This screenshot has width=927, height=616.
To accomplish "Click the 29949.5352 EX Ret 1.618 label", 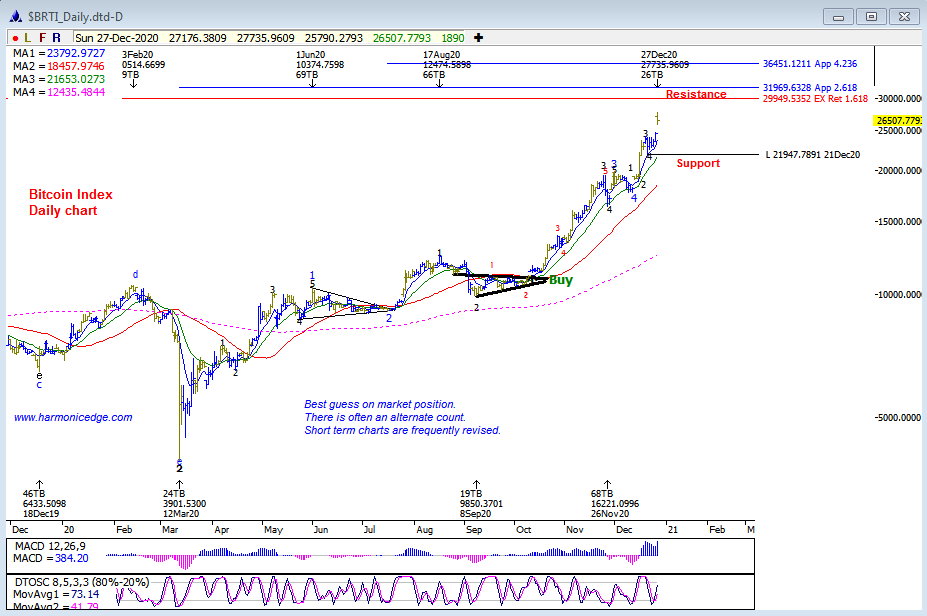I will click(x=815, y=99).
